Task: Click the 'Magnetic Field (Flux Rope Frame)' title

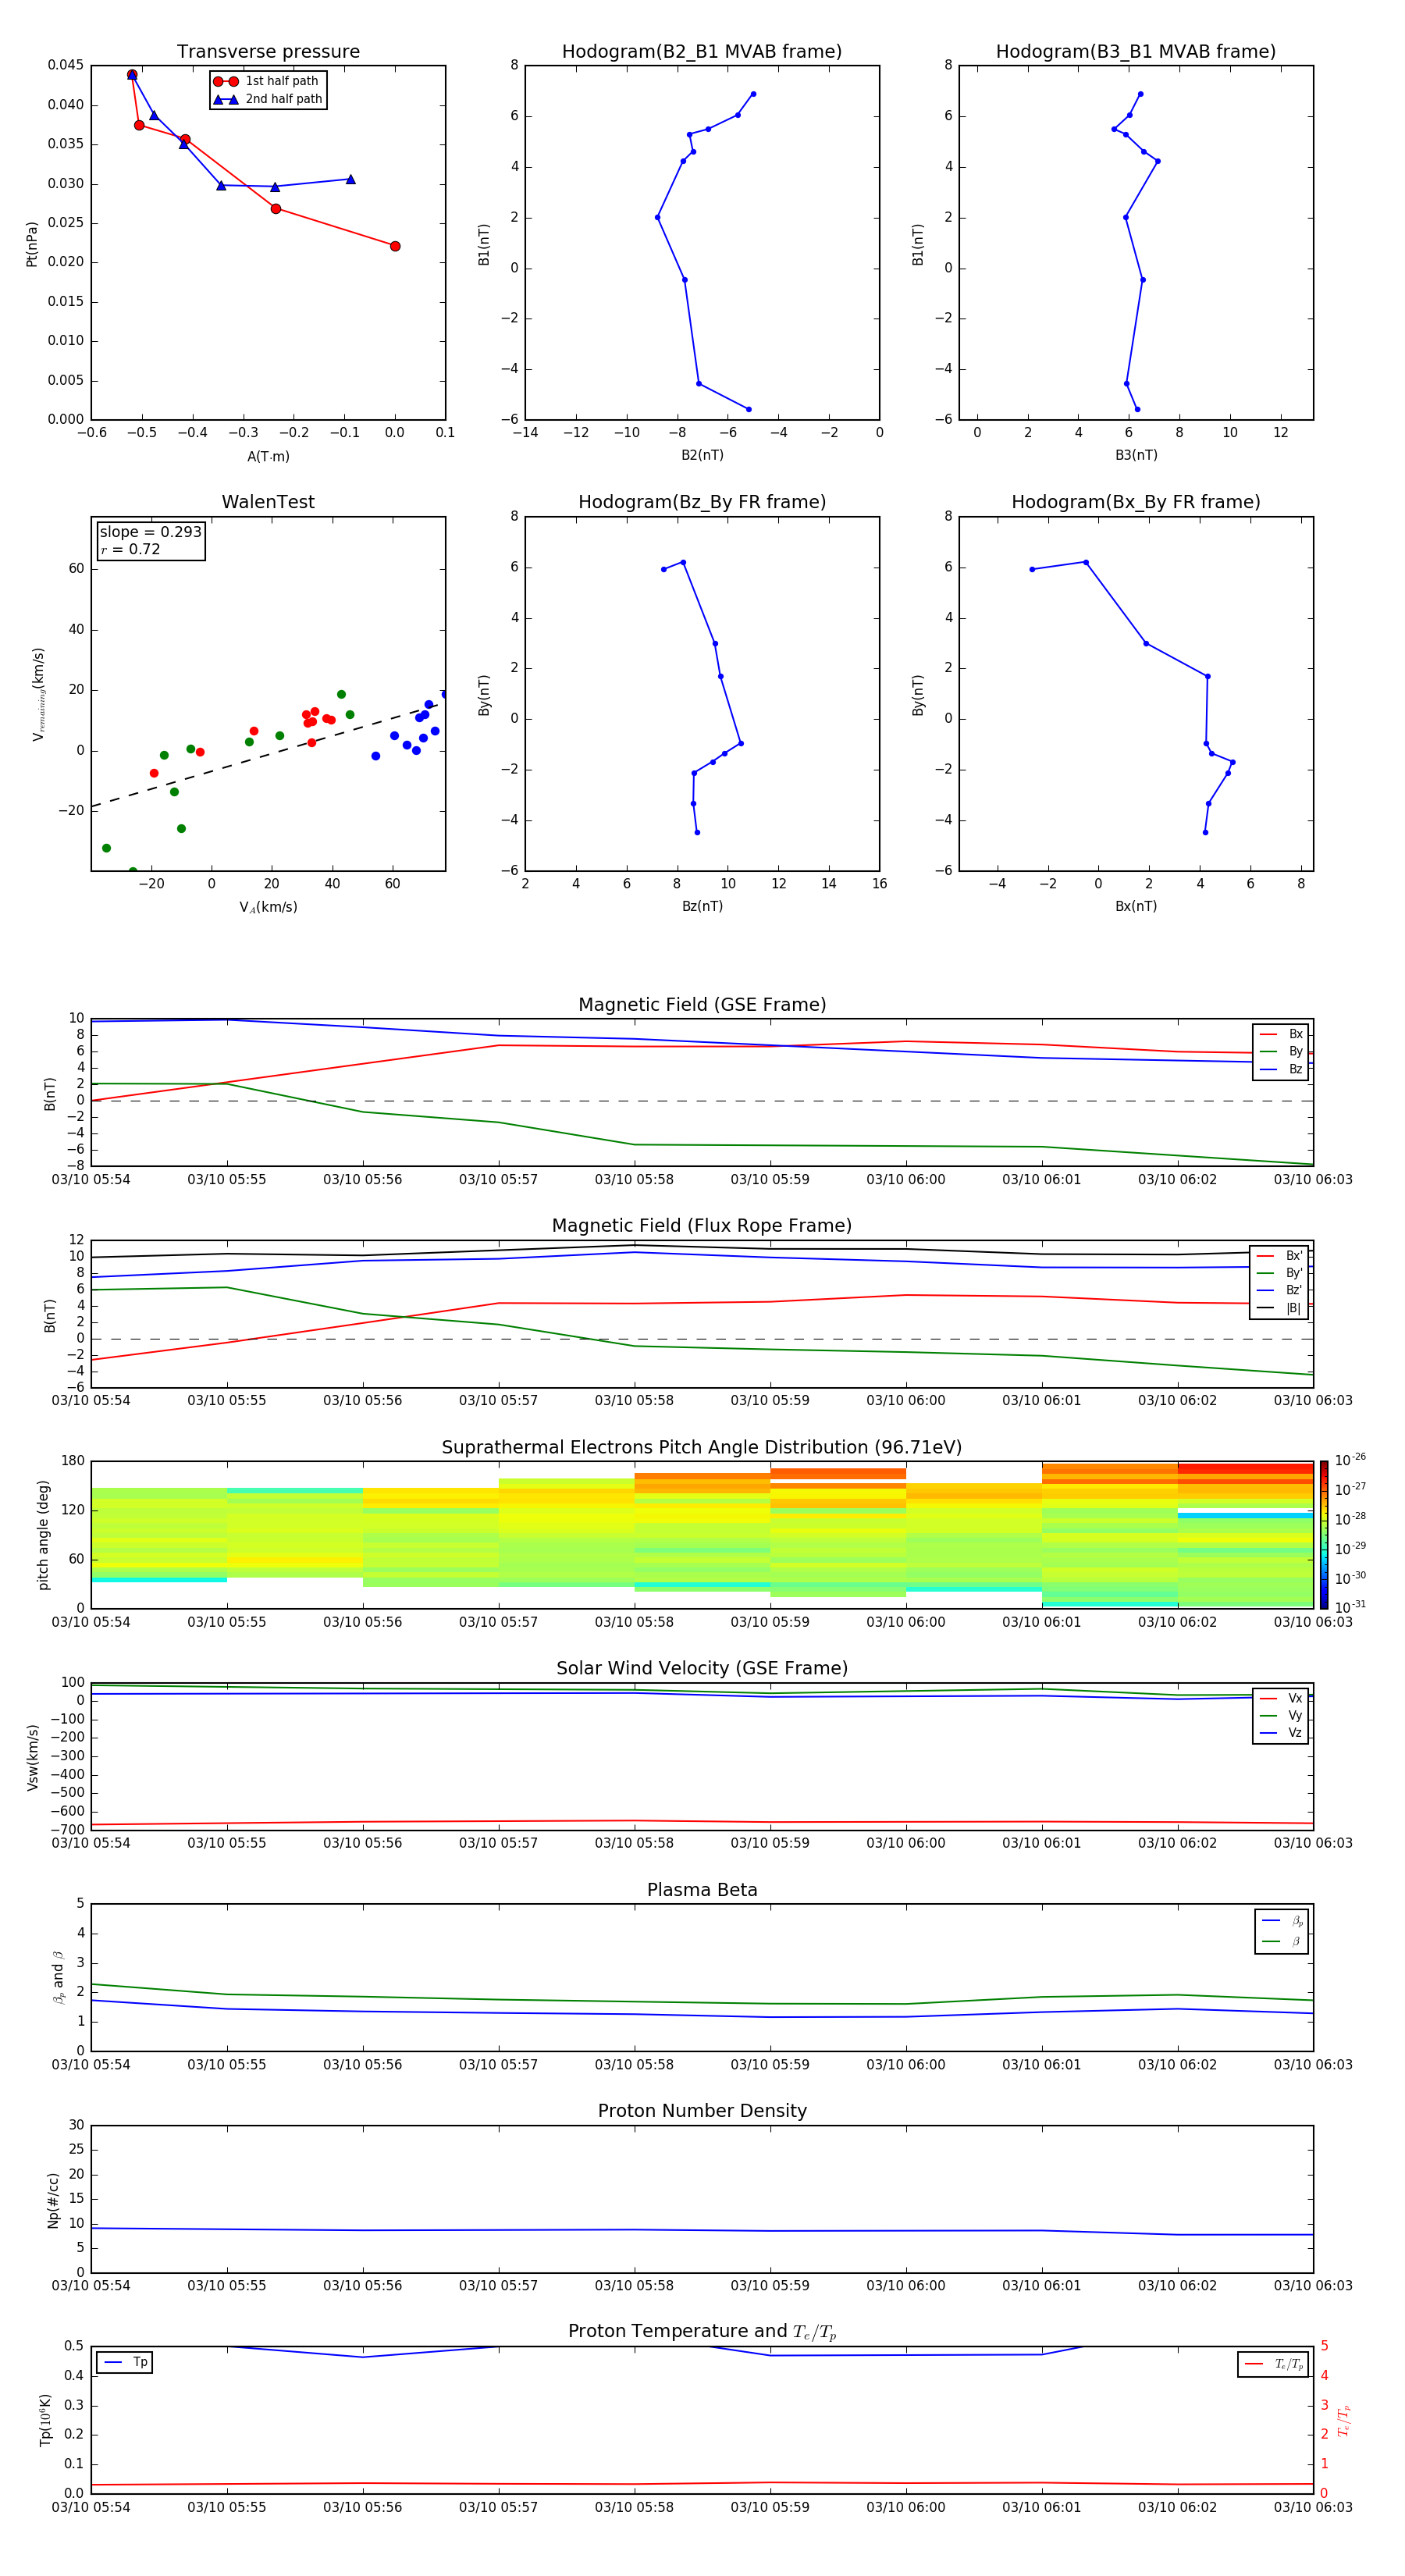Action: coord(702,1226)
